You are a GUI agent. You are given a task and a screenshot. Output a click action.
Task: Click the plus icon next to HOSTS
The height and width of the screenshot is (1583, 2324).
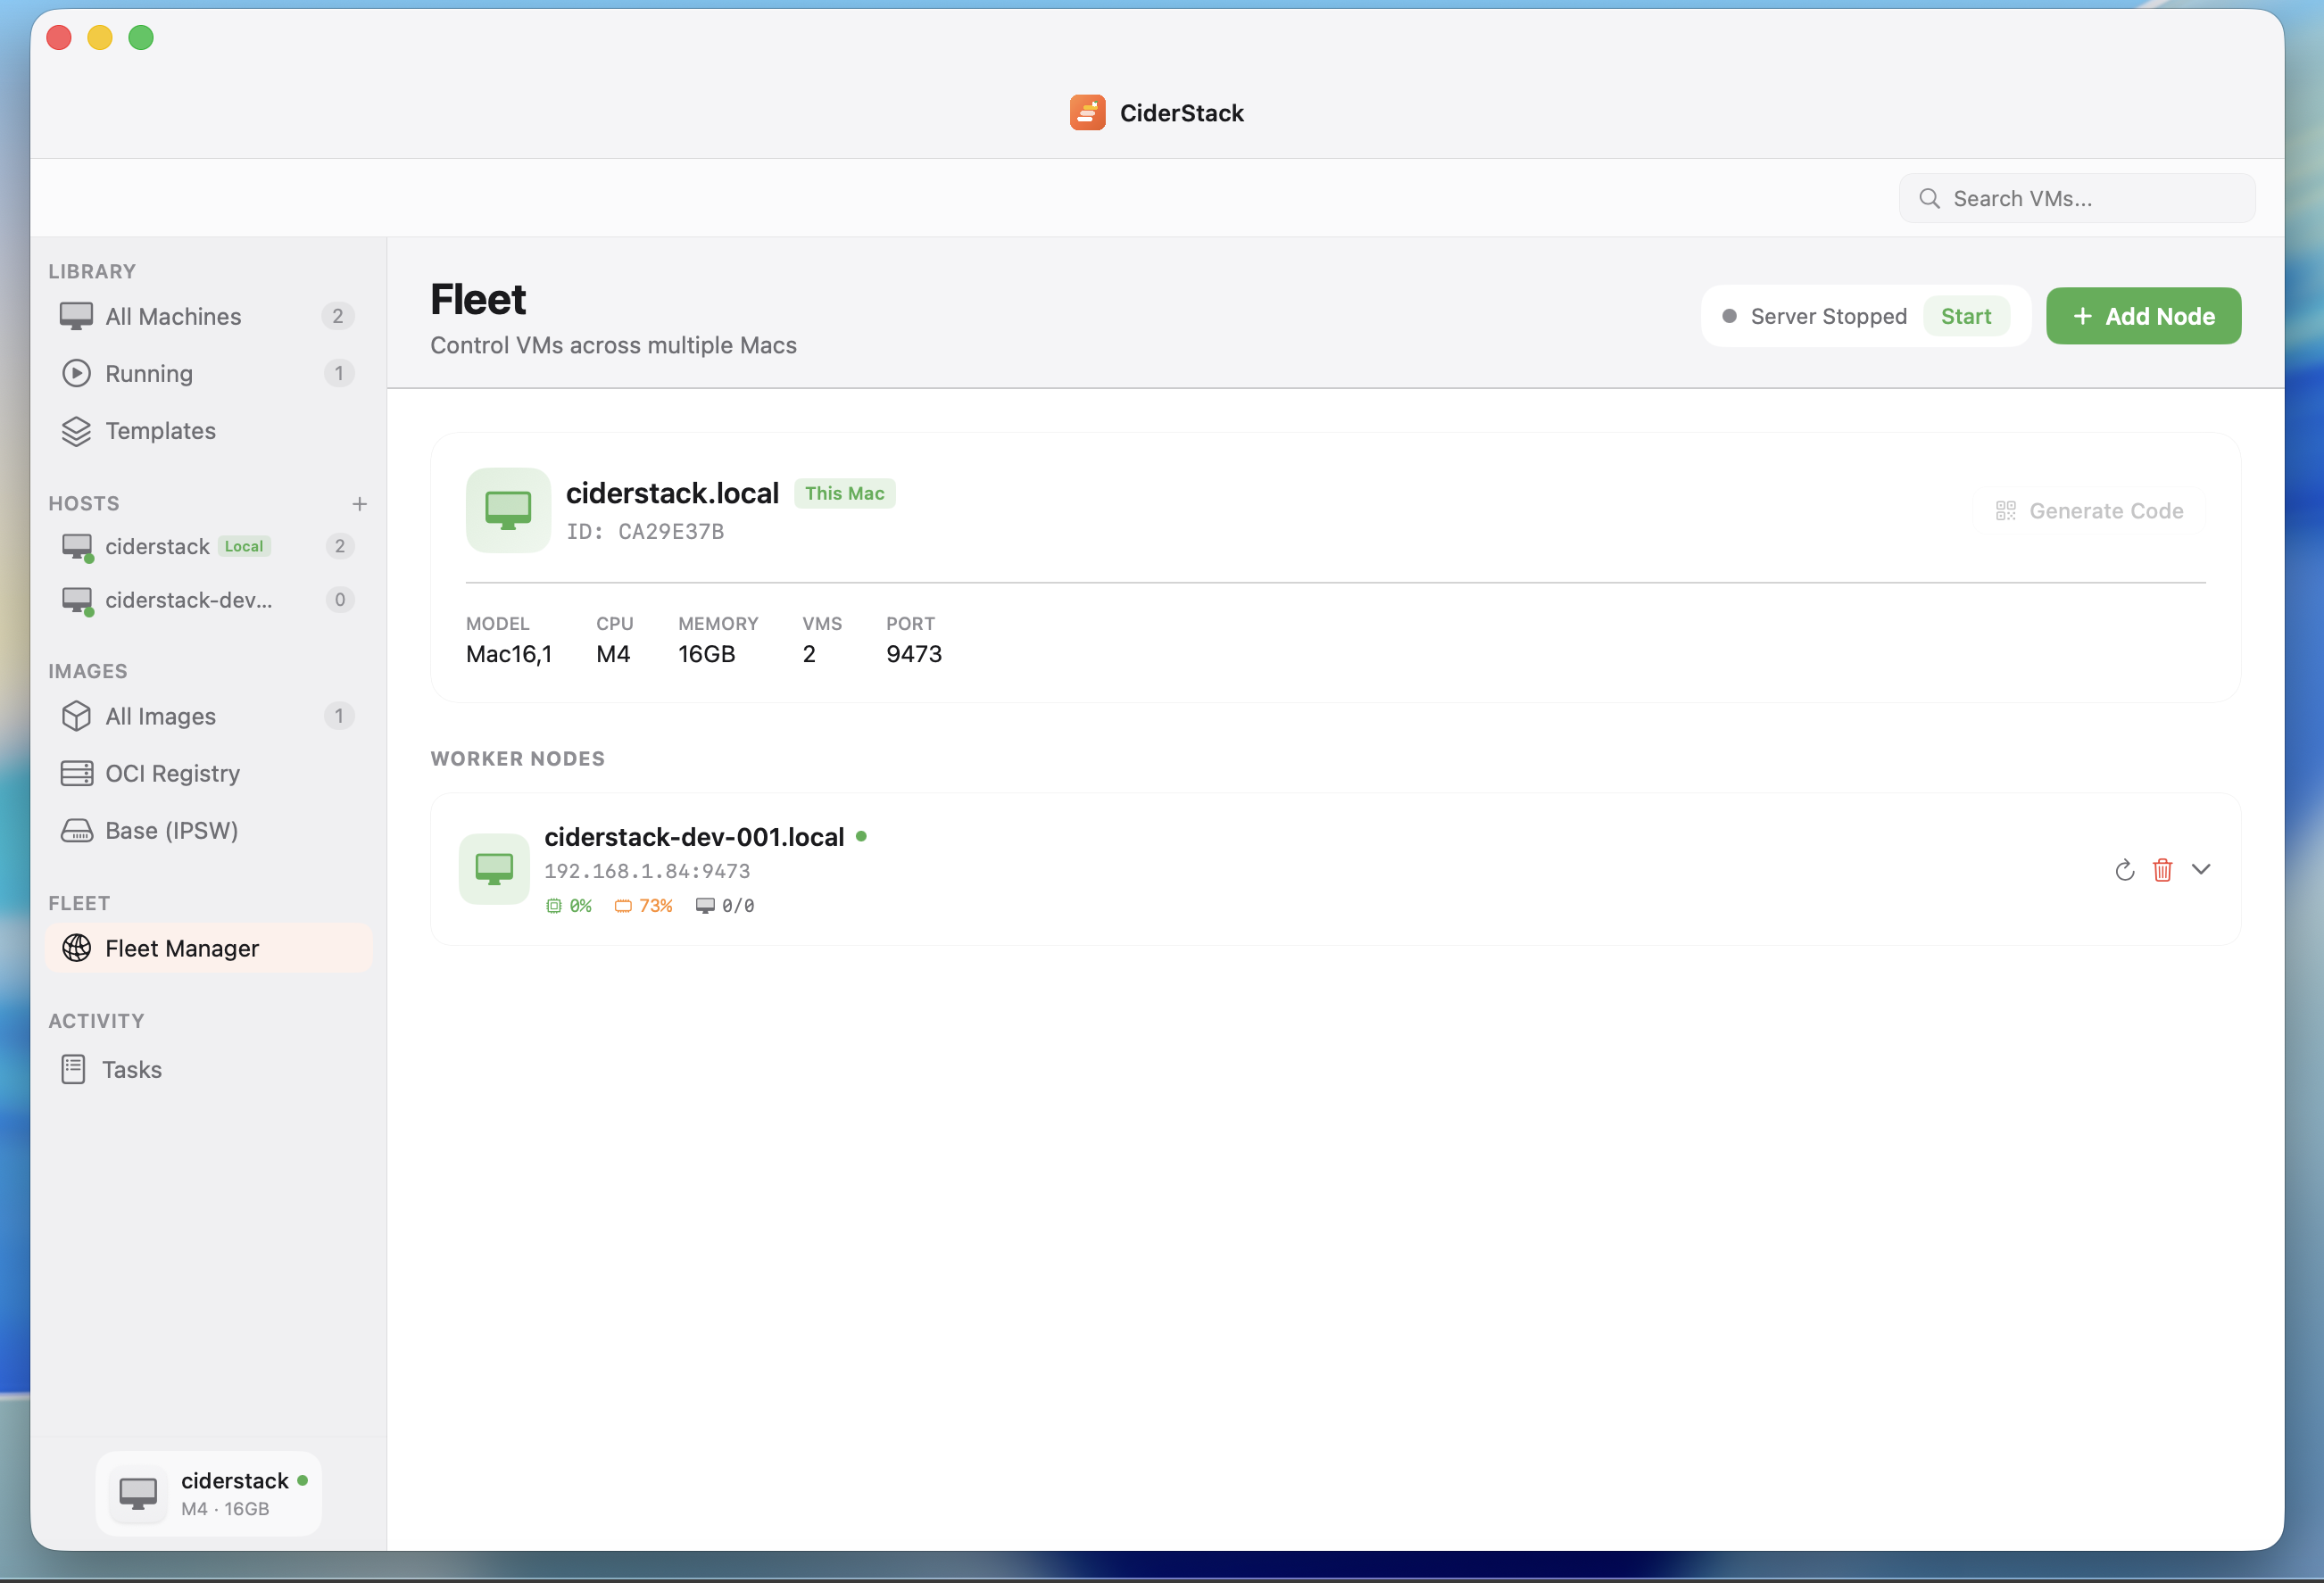click(x=360, y=504)
